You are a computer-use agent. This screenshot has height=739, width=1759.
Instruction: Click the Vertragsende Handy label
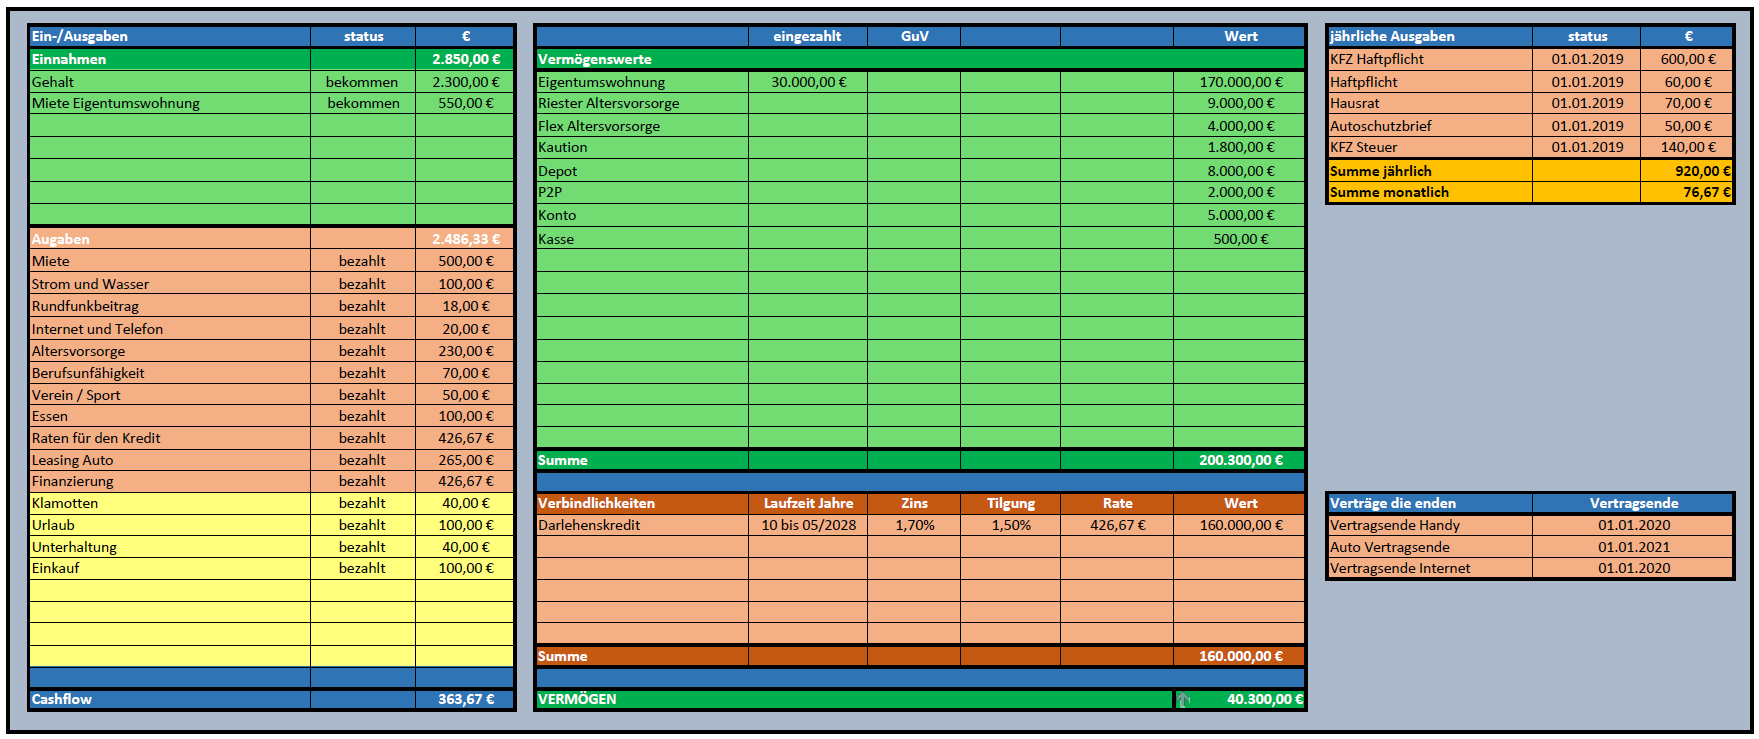click(1395, 525)
